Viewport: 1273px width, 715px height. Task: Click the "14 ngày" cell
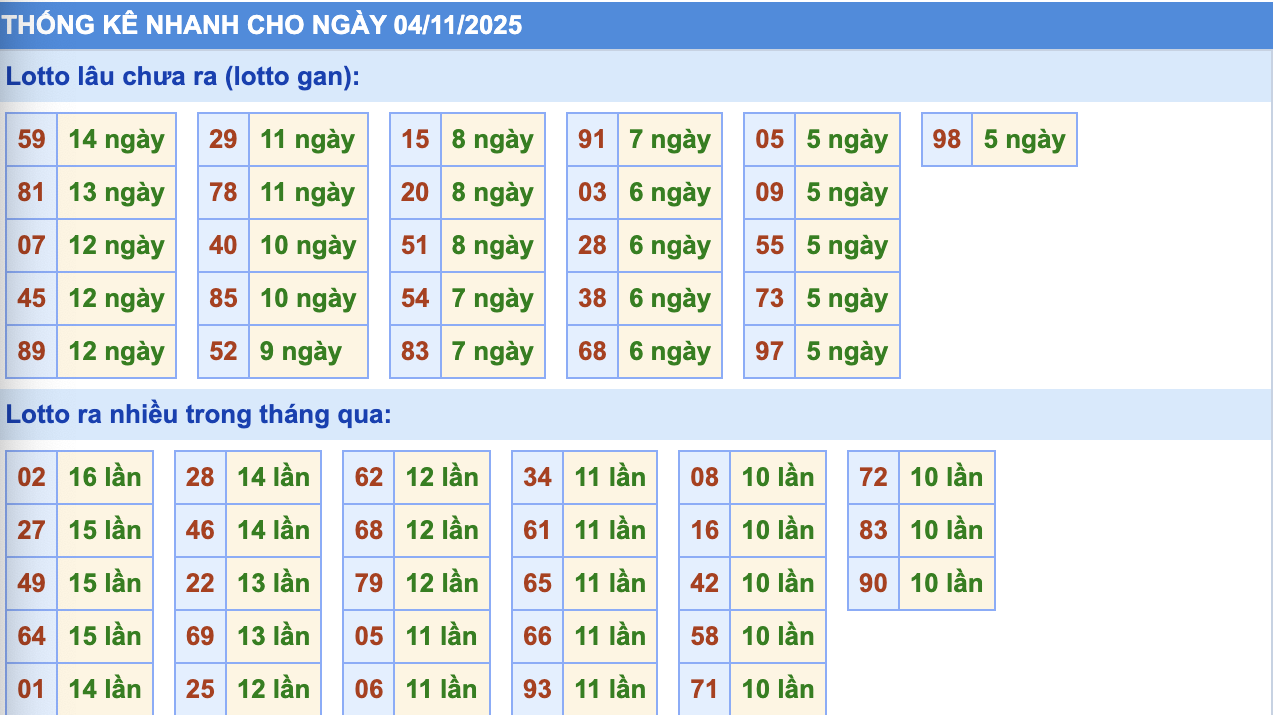click(x=116, y=139)
